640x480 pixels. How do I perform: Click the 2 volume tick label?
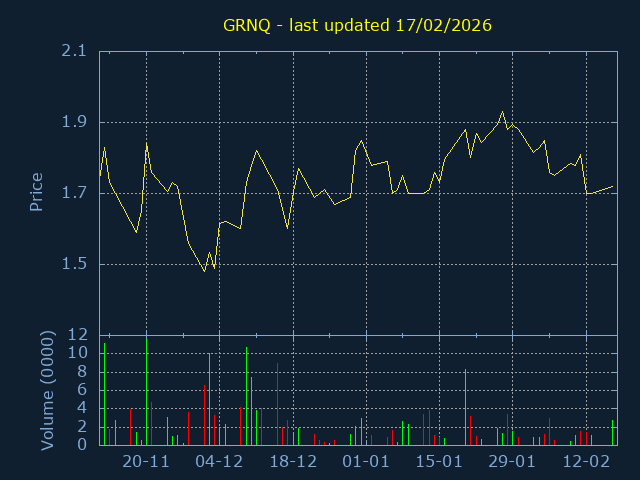click(83, 427)
